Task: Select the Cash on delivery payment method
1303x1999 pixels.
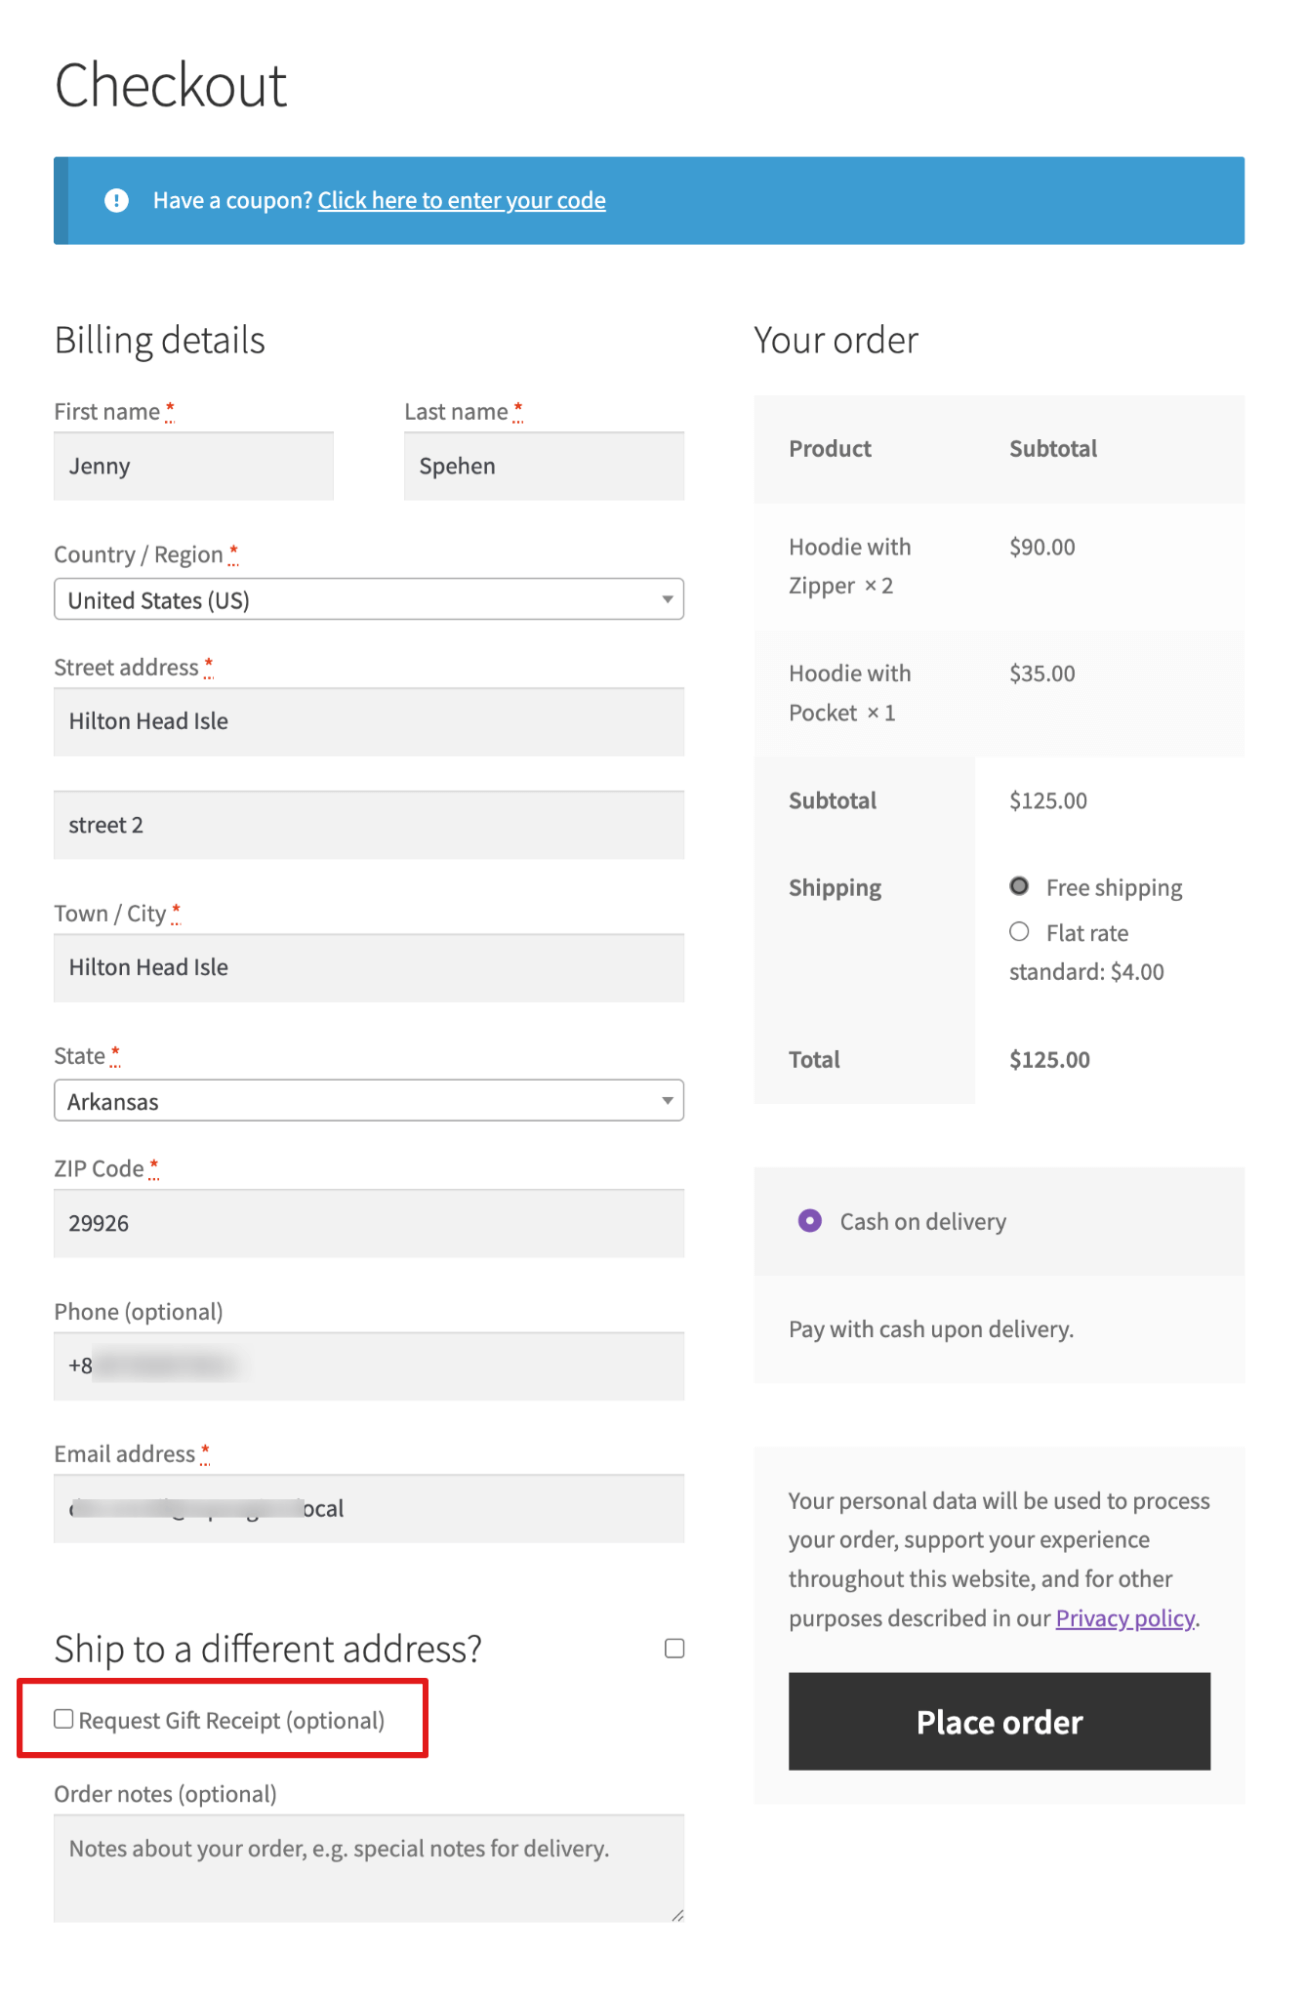Action: click(x=810, y=1220)
